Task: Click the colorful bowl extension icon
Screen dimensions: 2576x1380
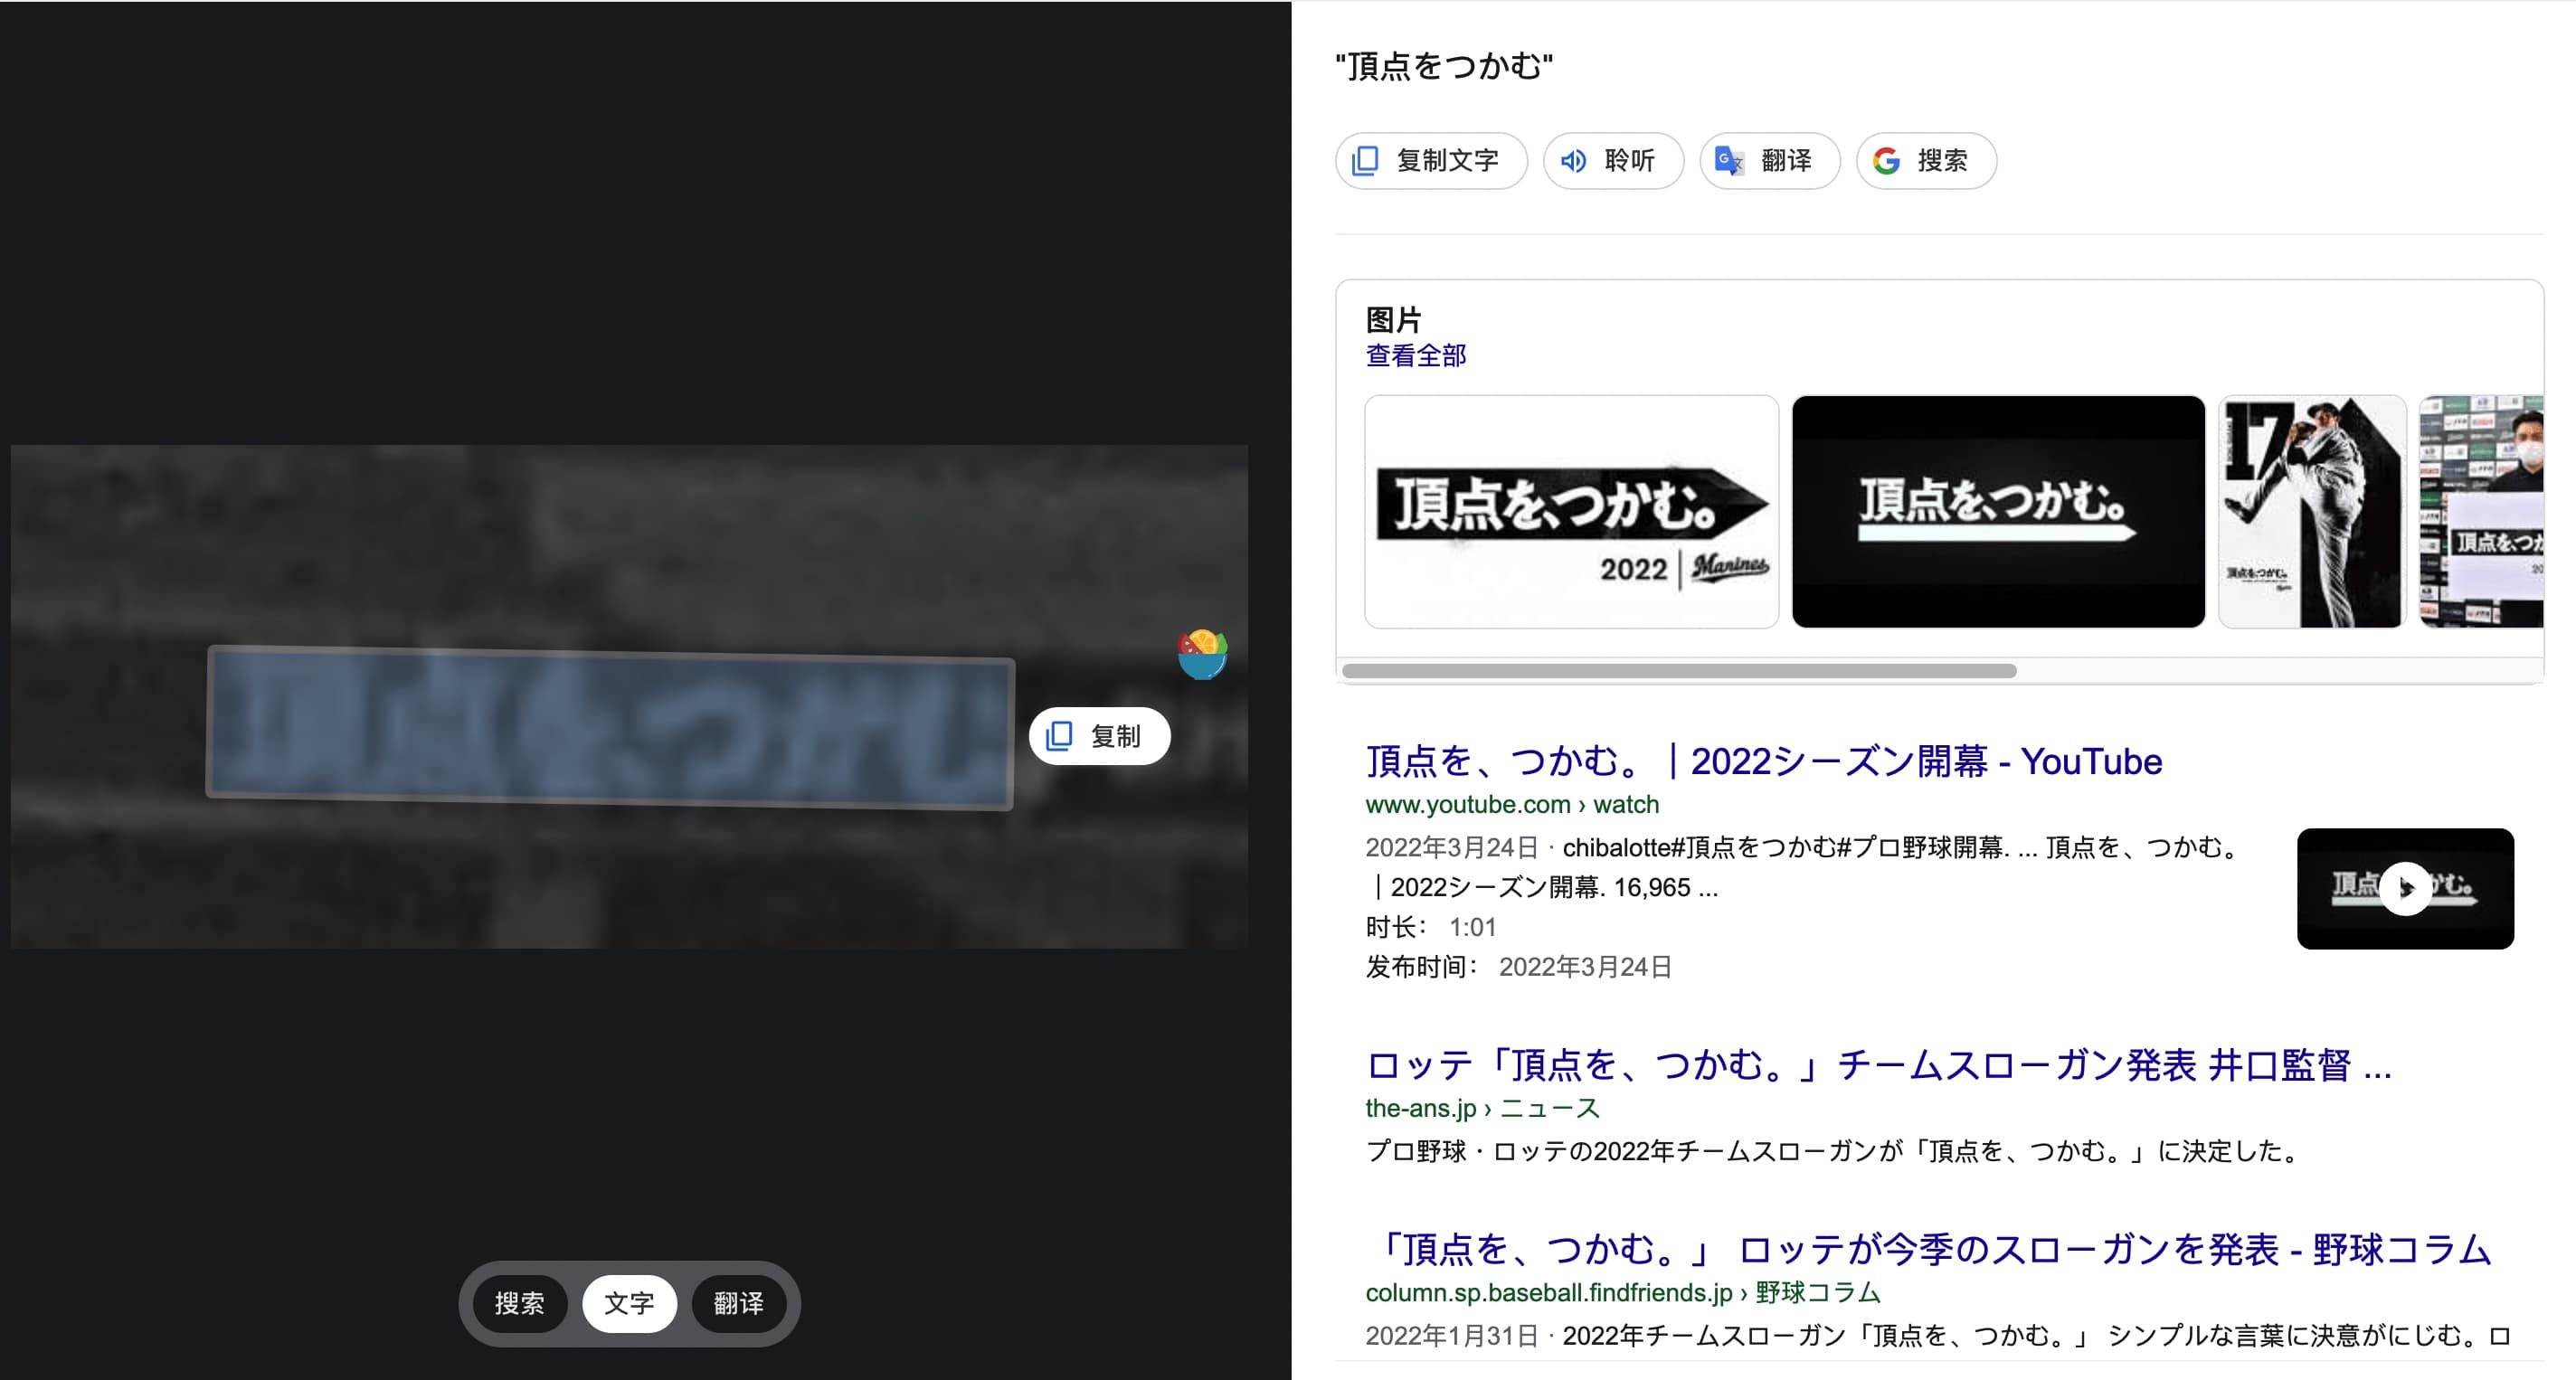Action: [x=1202, y=654]
